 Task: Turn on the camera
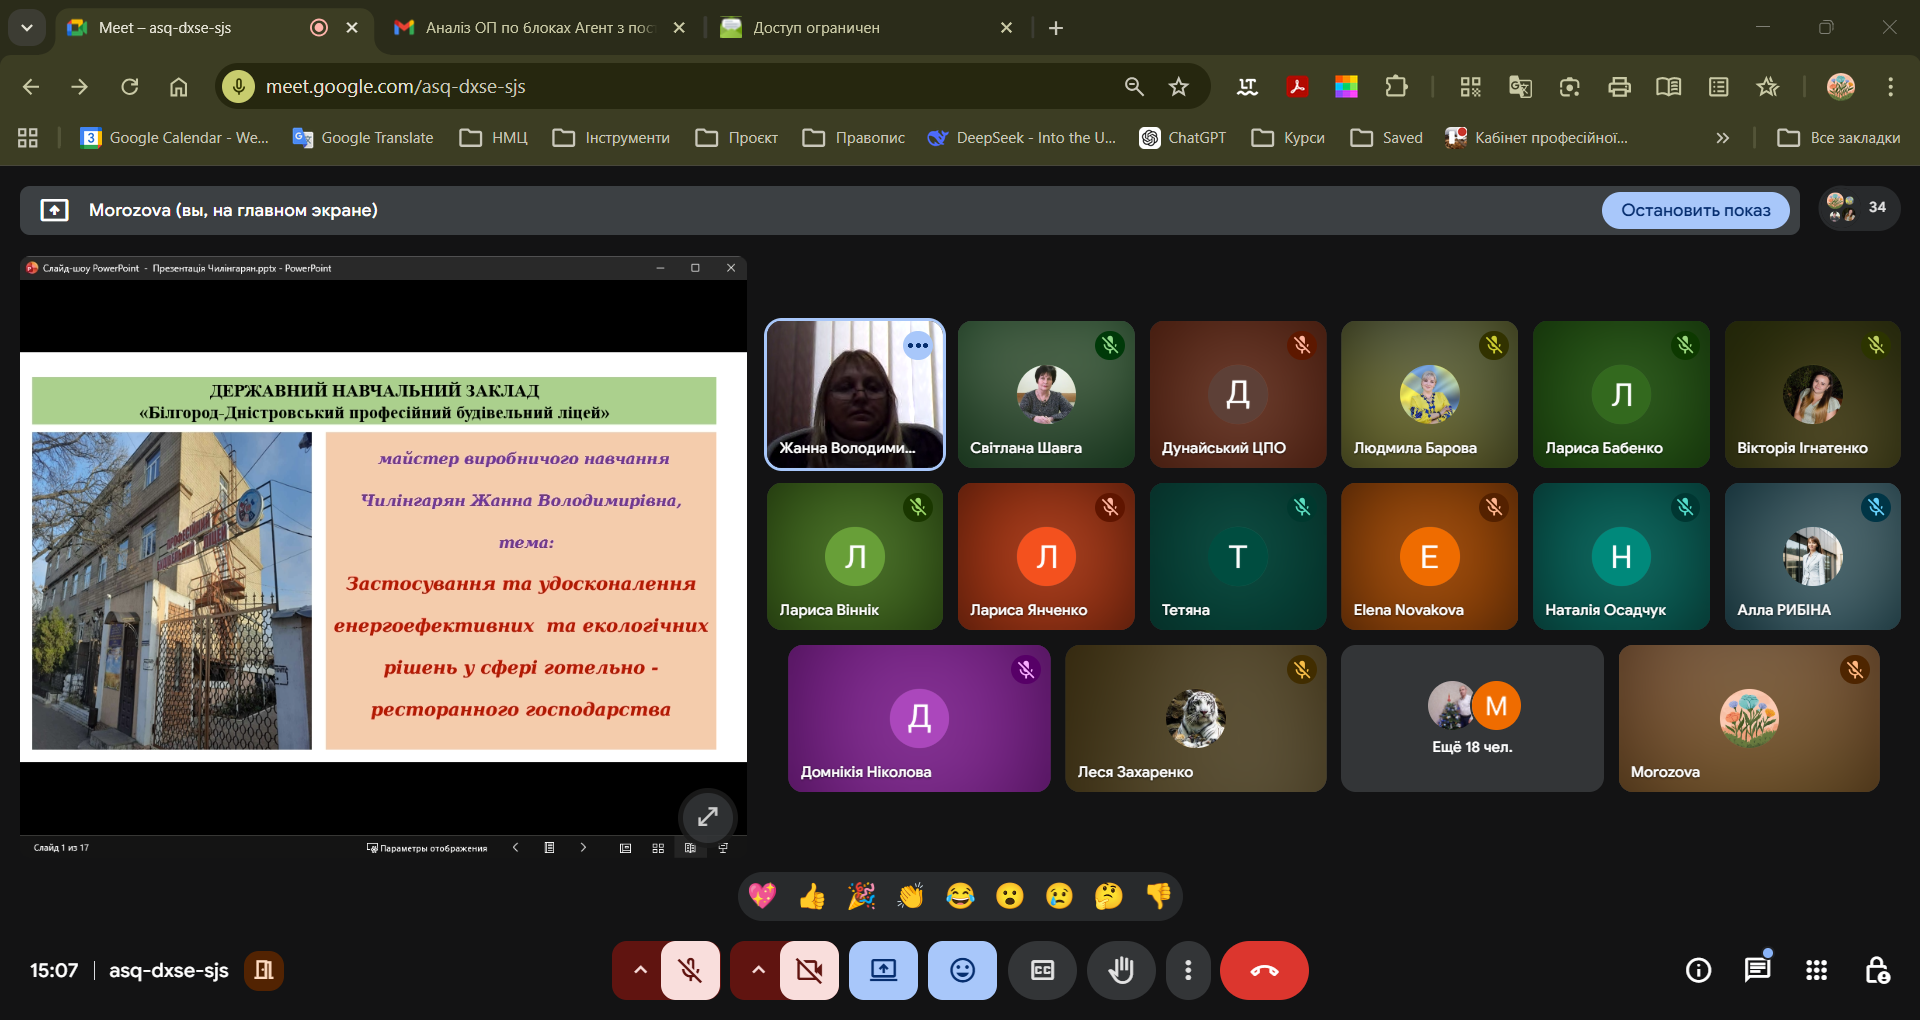(x=809, y=970)
